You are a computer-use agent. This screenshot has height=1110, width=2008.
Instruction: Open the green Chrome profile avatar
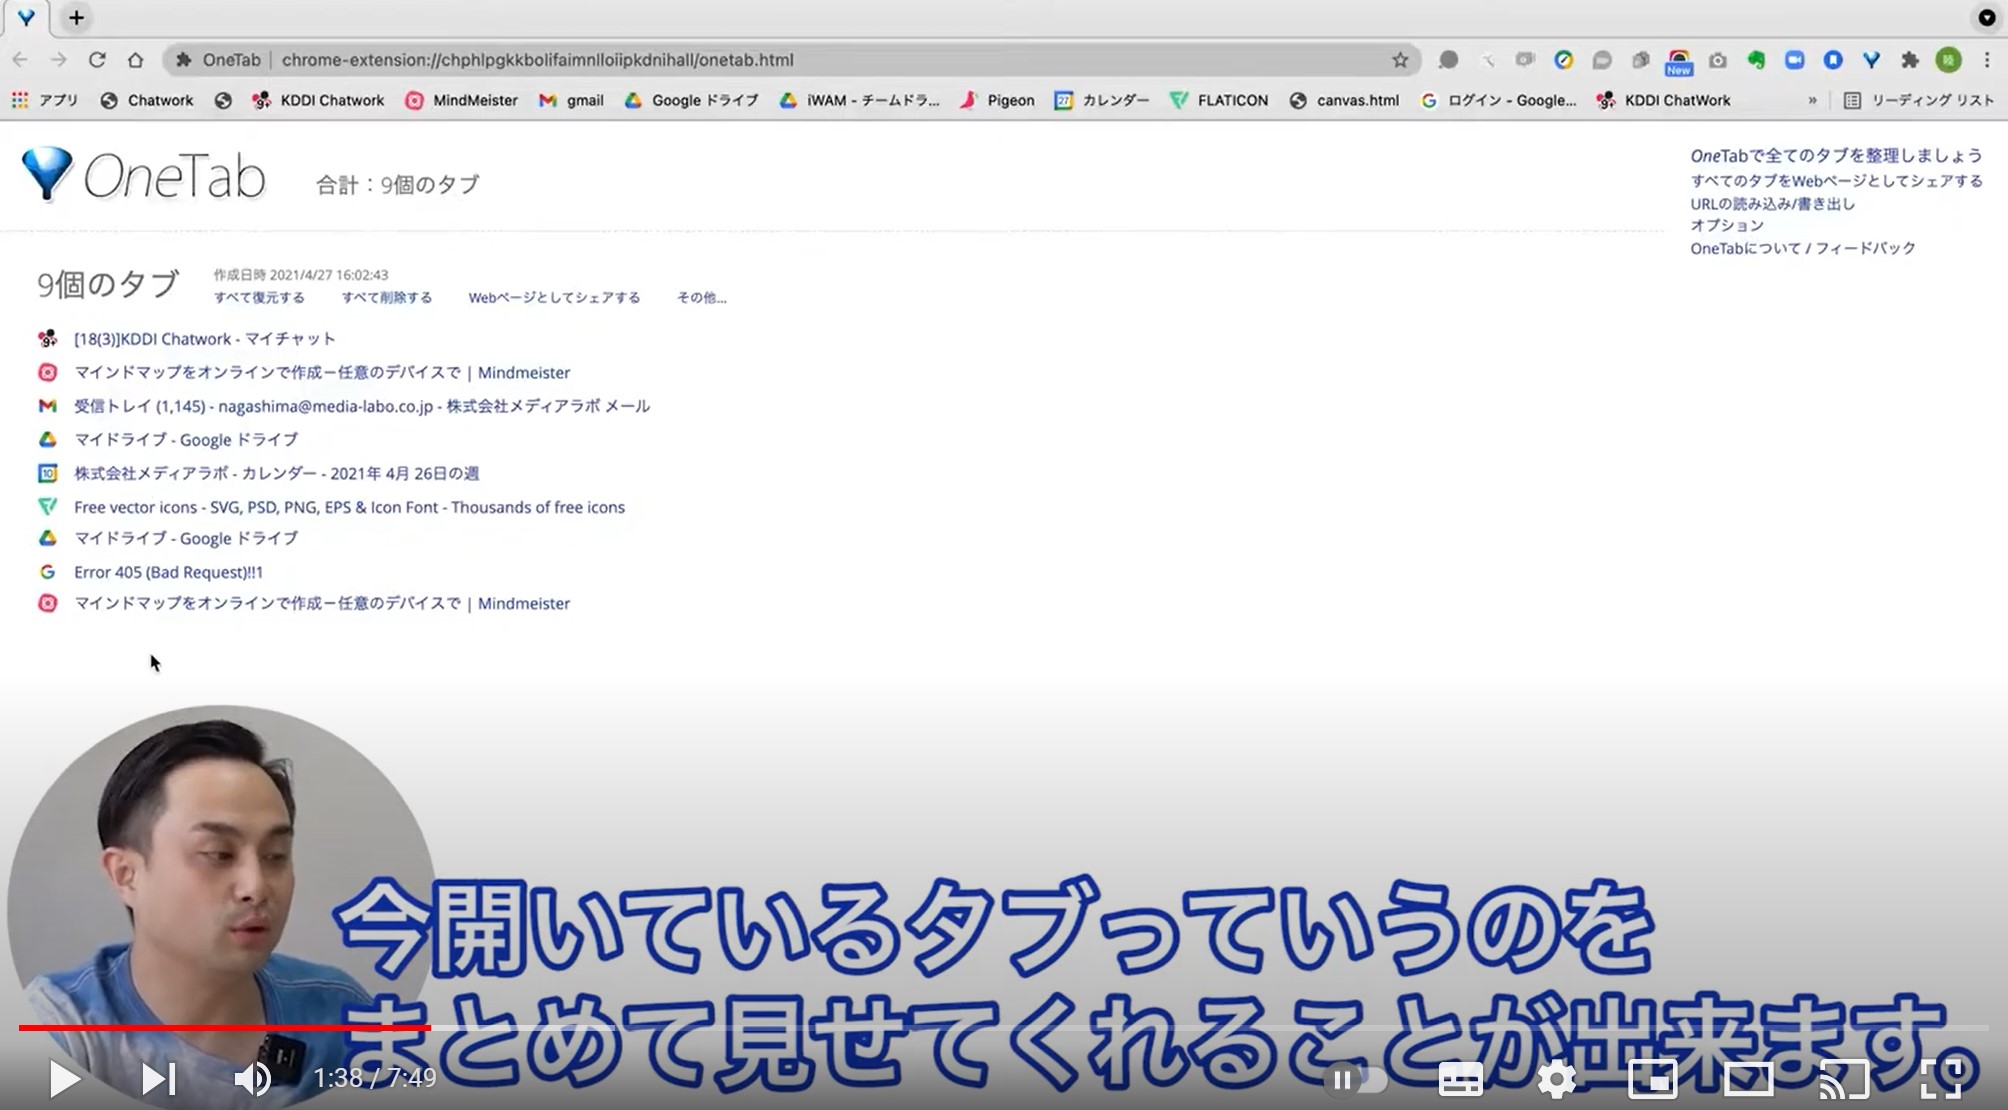click(x=1948, y=60)
